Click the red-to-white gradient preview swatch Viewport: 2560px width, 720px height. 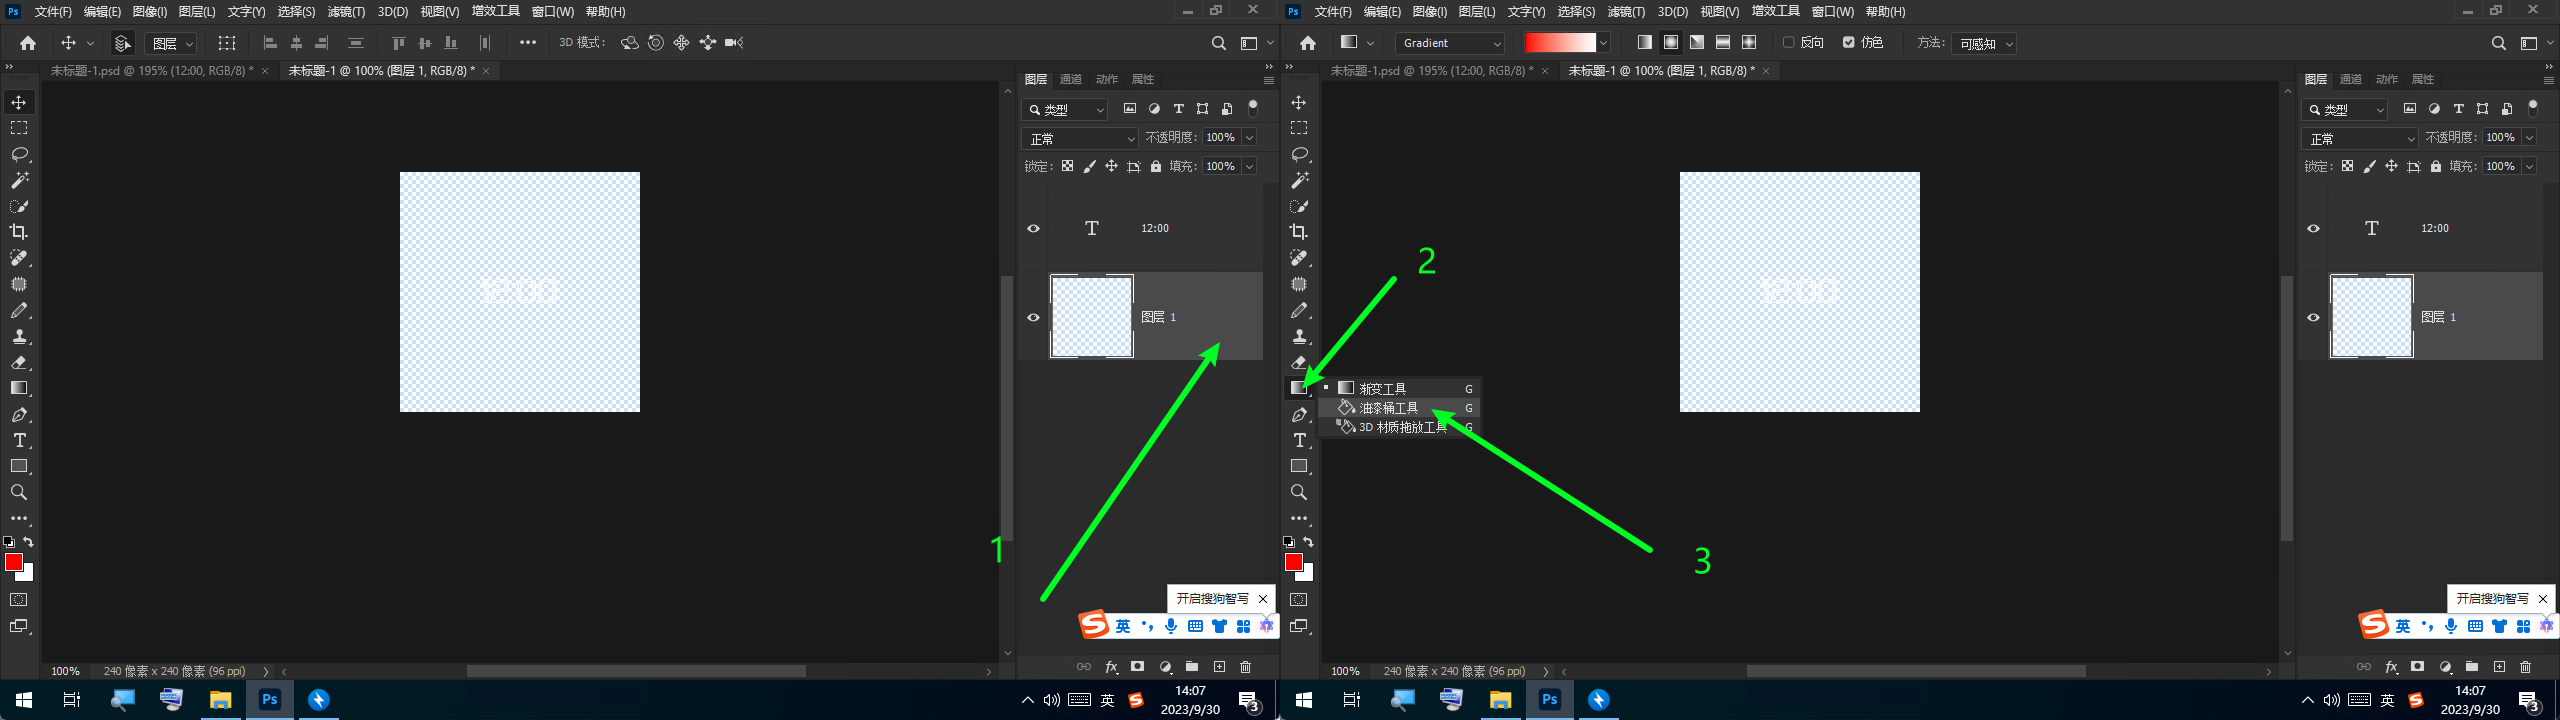coord(1559,43)
